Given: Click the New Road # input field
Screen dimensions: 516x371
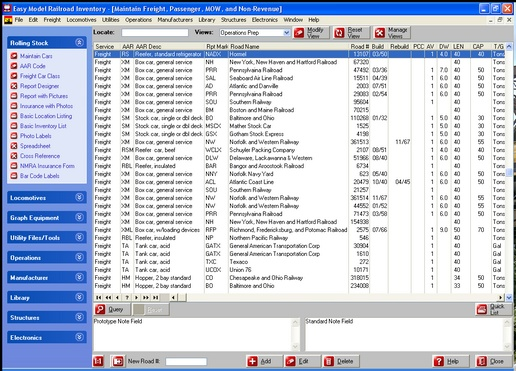Looking at the screenshot, I should click(186, 361).
